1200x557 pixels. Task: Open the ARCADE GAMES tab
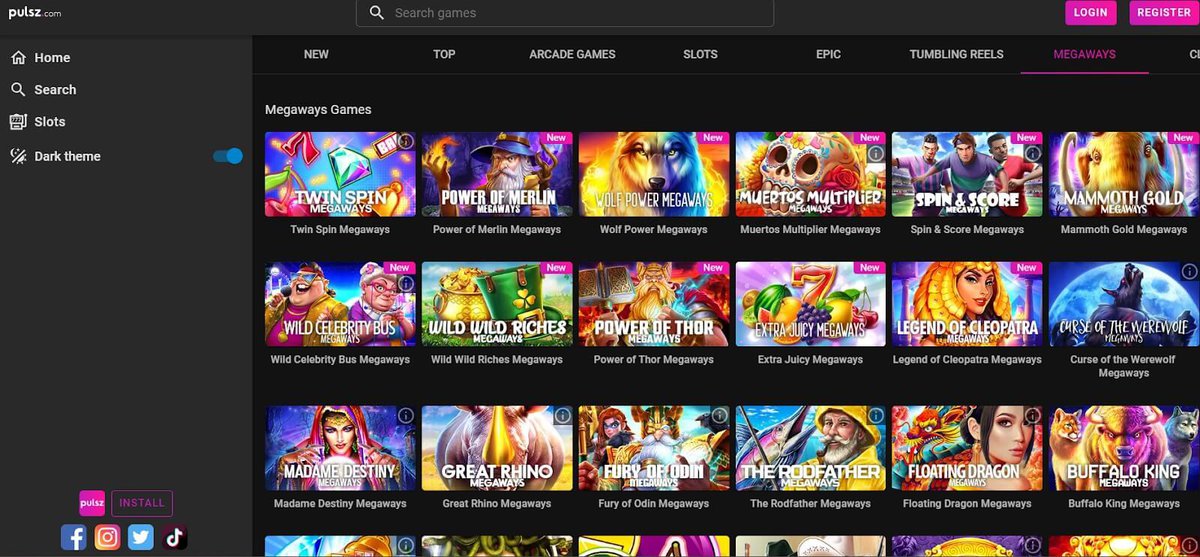click(572, 54)
